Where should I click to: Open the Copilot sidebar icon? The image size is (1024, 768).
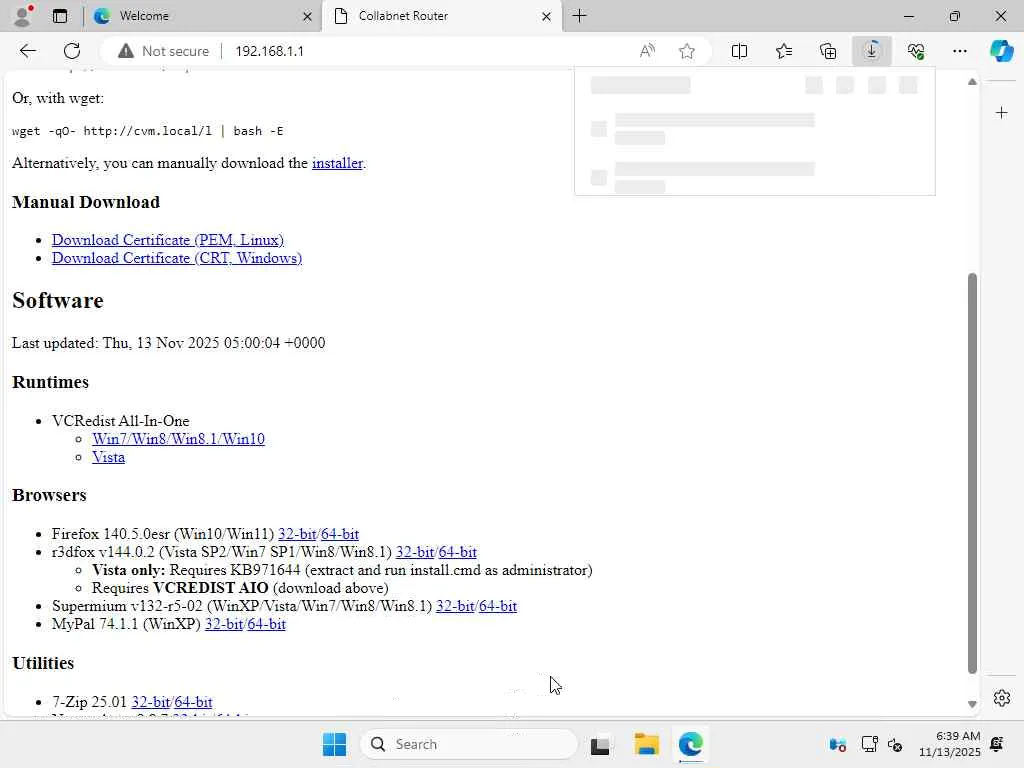tap(1001, 51)
